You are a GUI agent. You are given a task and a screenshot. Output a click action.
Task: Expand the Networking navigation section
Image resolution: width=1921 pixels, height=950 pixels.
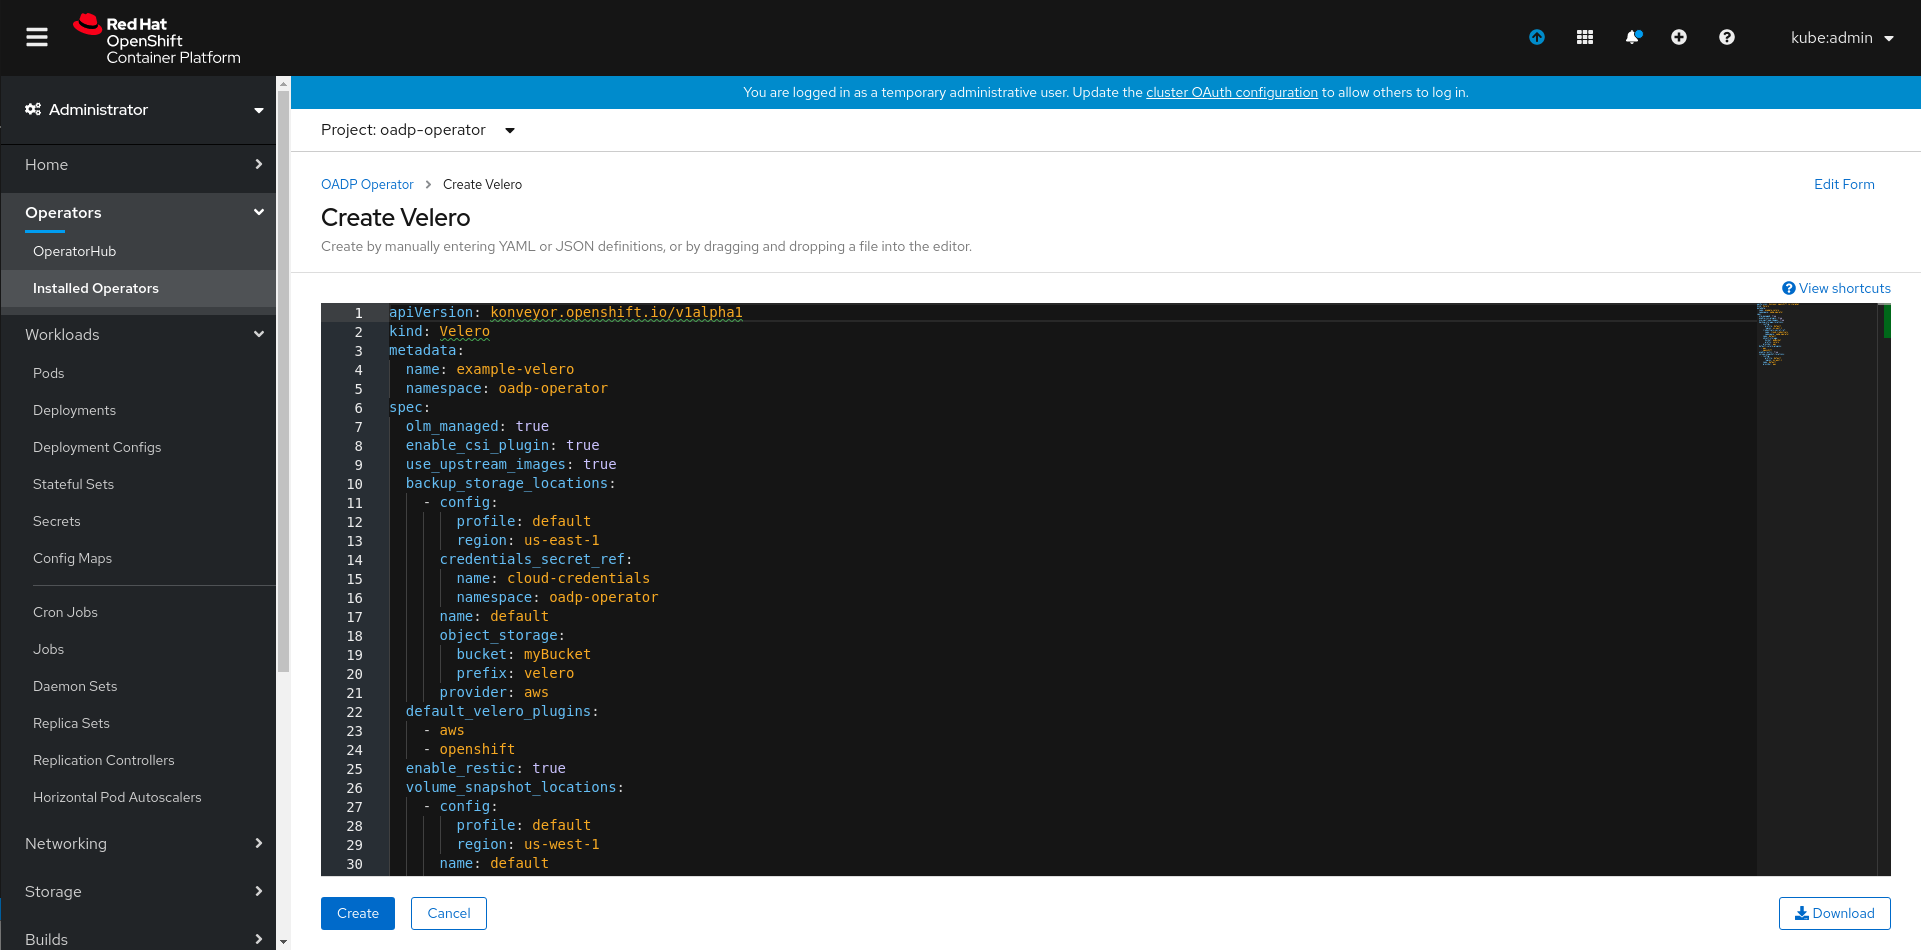click(138, 844)
